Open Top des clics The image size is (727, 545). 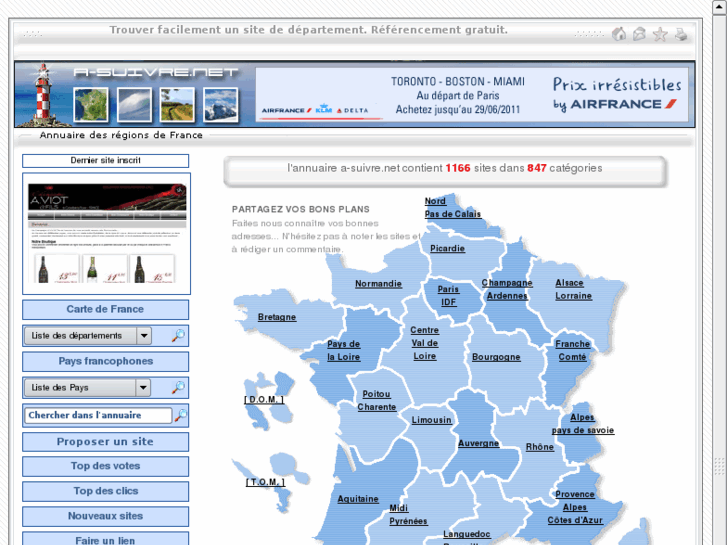point(106,491)
